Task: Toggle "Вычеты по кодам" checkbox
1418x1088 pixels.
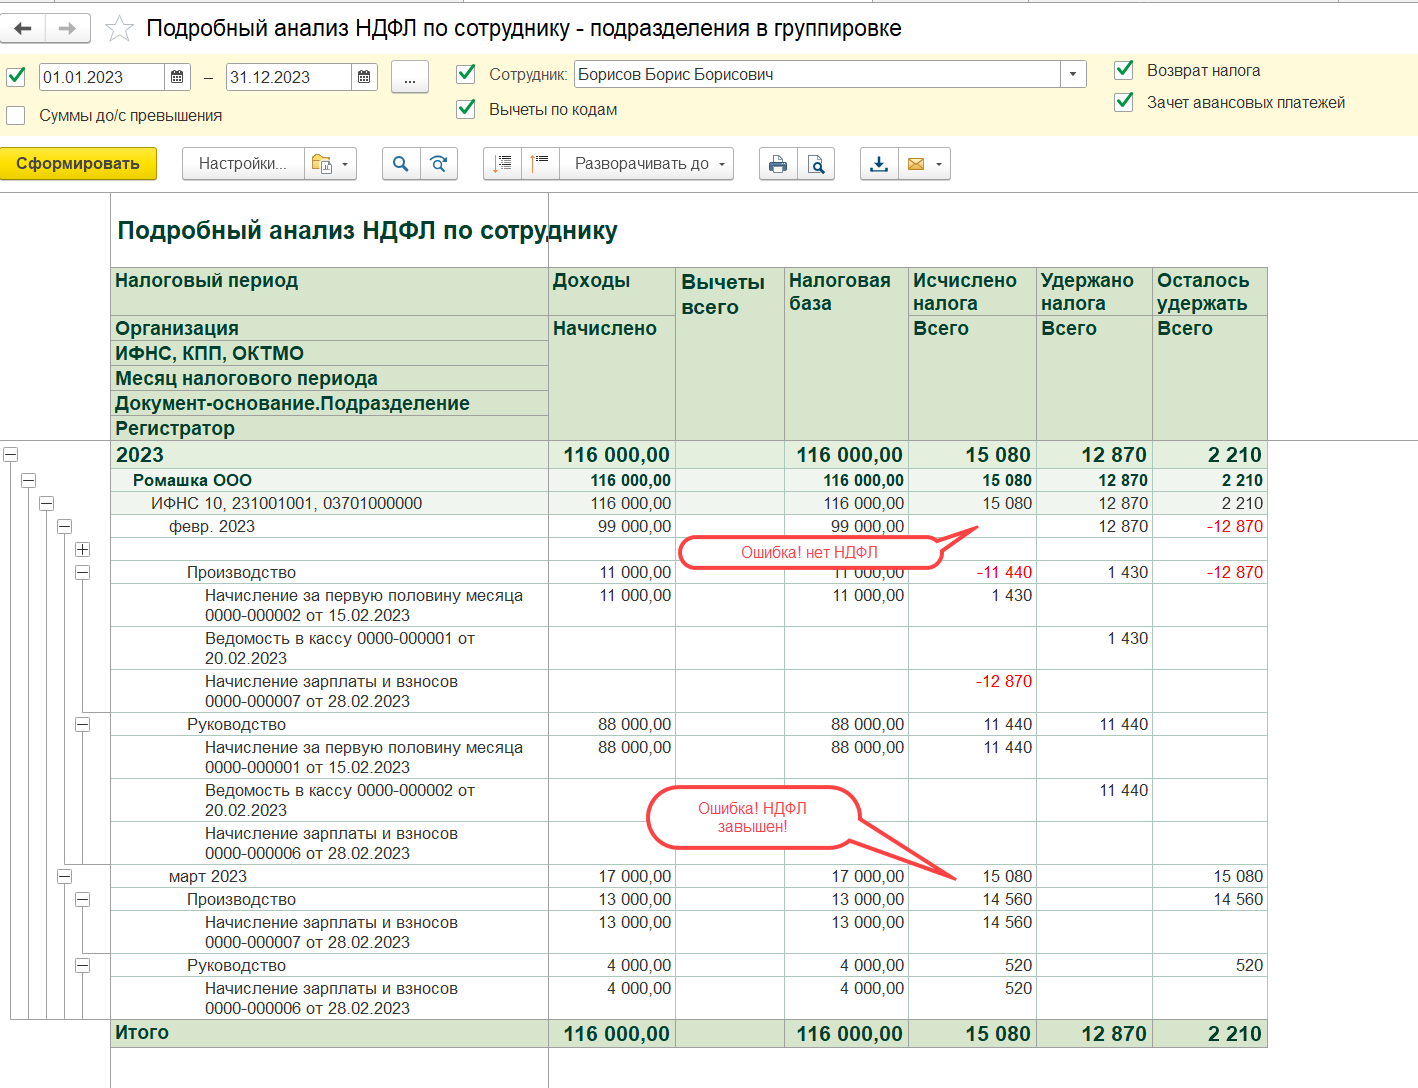Action: [466, 109]
